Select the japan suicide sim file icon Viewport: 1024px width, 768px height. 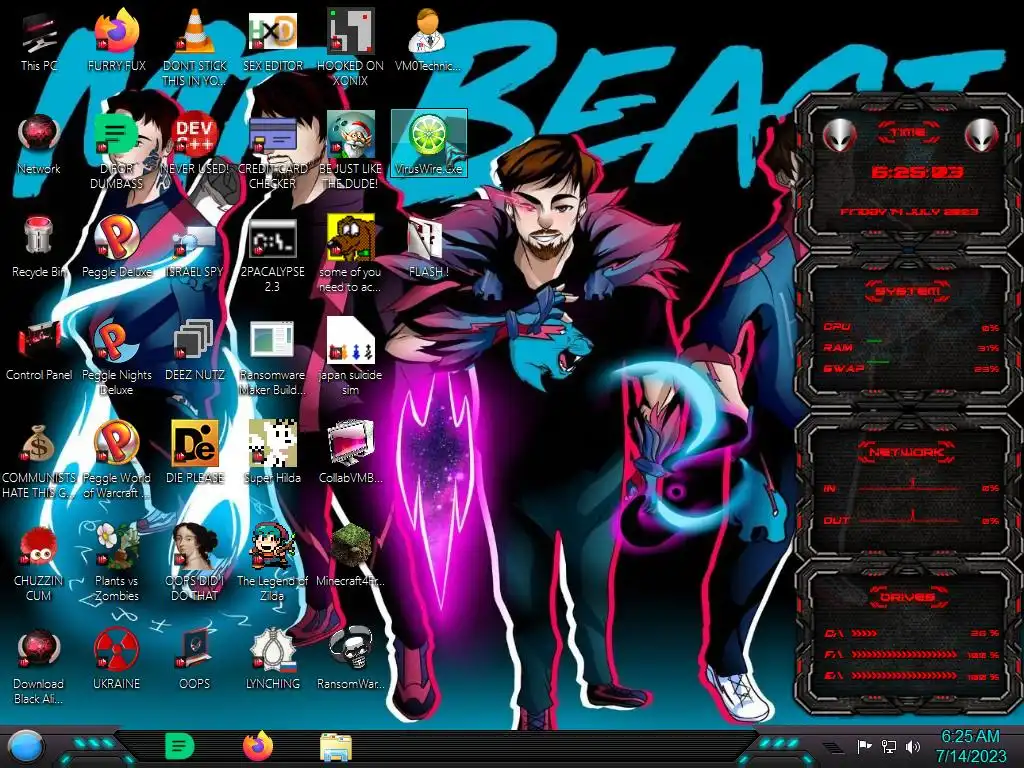point(350,357)
